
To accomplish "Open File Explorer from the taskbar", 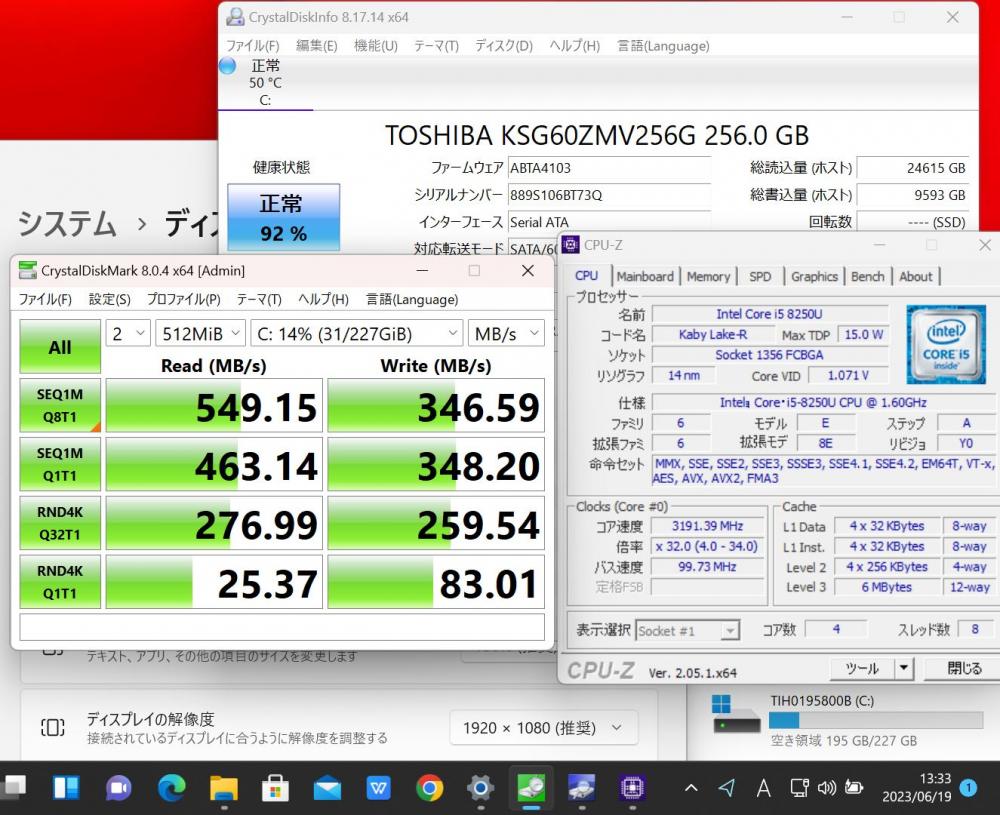I will pyautogui.click(x=224, y=788).
